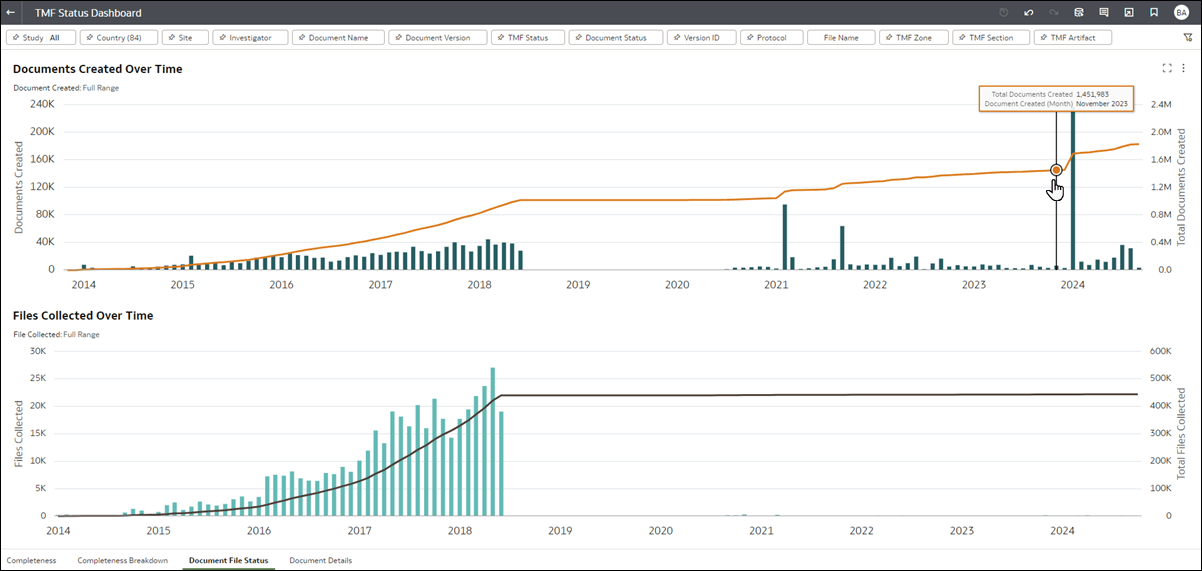This screenshot has height=571, width=1202.
Task: Click the 240K label on Documents Created axis
Action: pos(42,104)
